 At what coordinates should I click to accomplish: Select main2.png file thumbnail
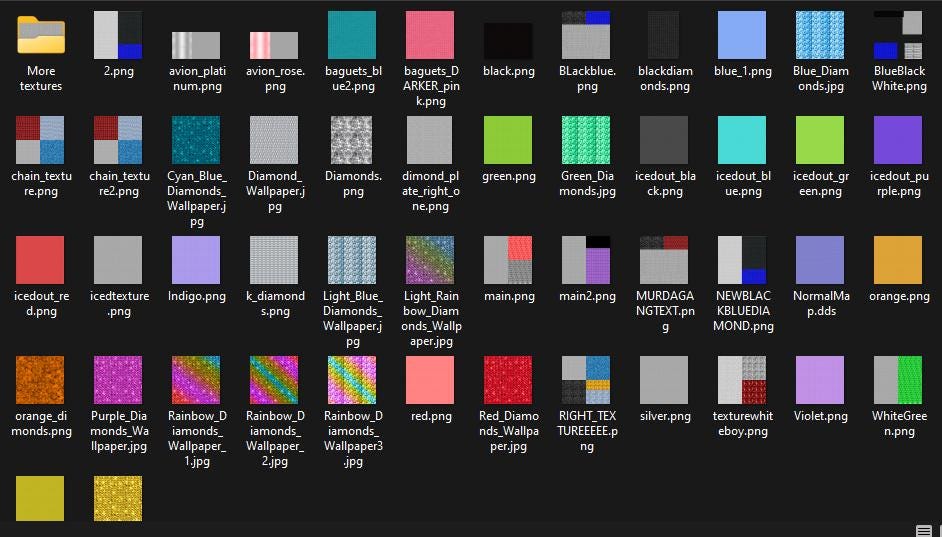586,260
